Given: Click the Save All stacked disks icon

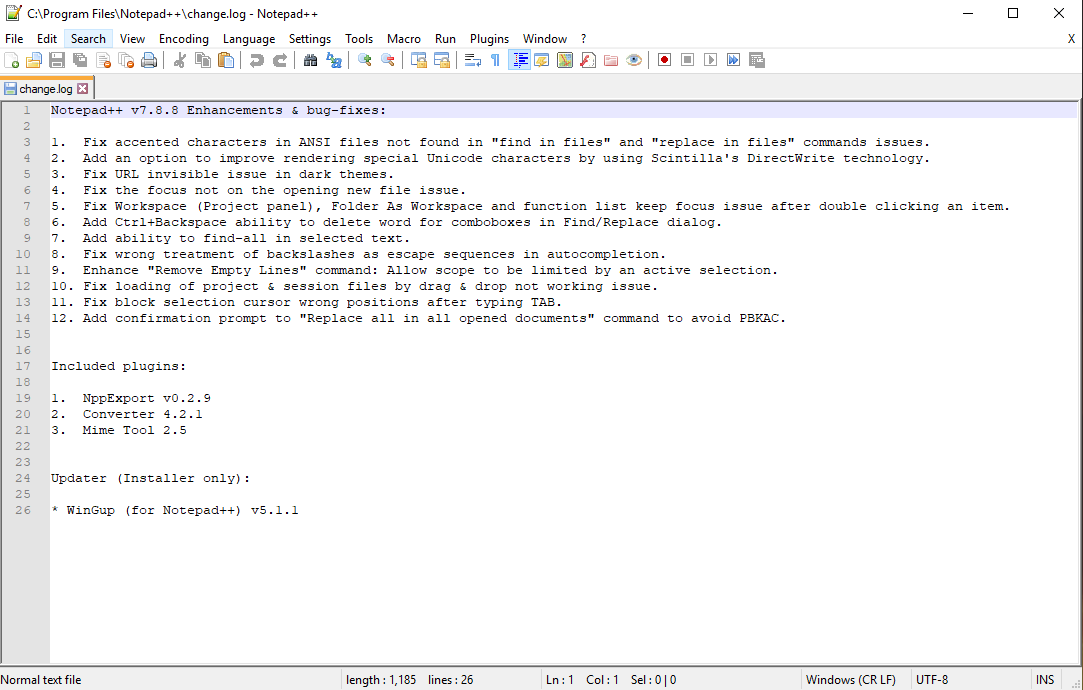Looking at the screenshot, I should tap(80, 60).
